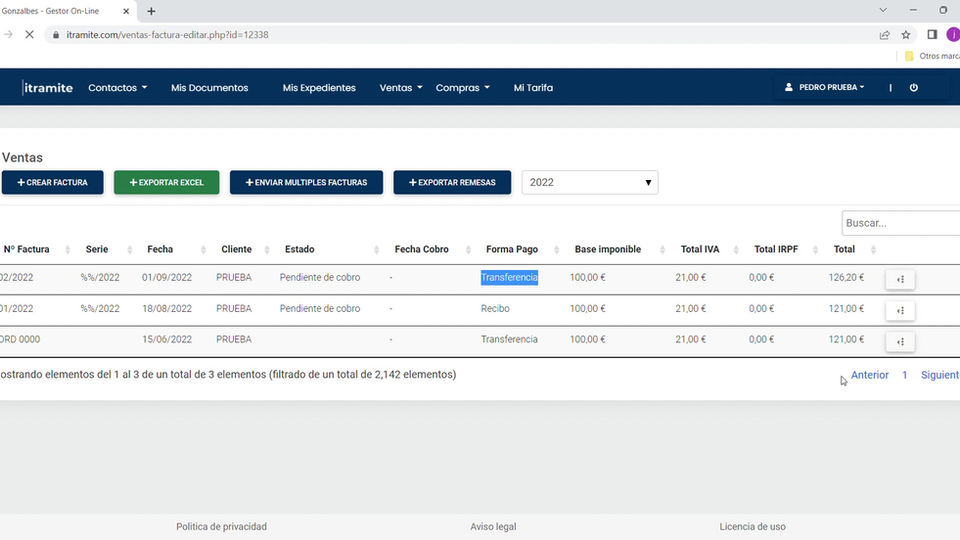The width and height of the screenshot is (960, 540).
Task: Go to Mis Expedientes
Action: click(319, 88)
